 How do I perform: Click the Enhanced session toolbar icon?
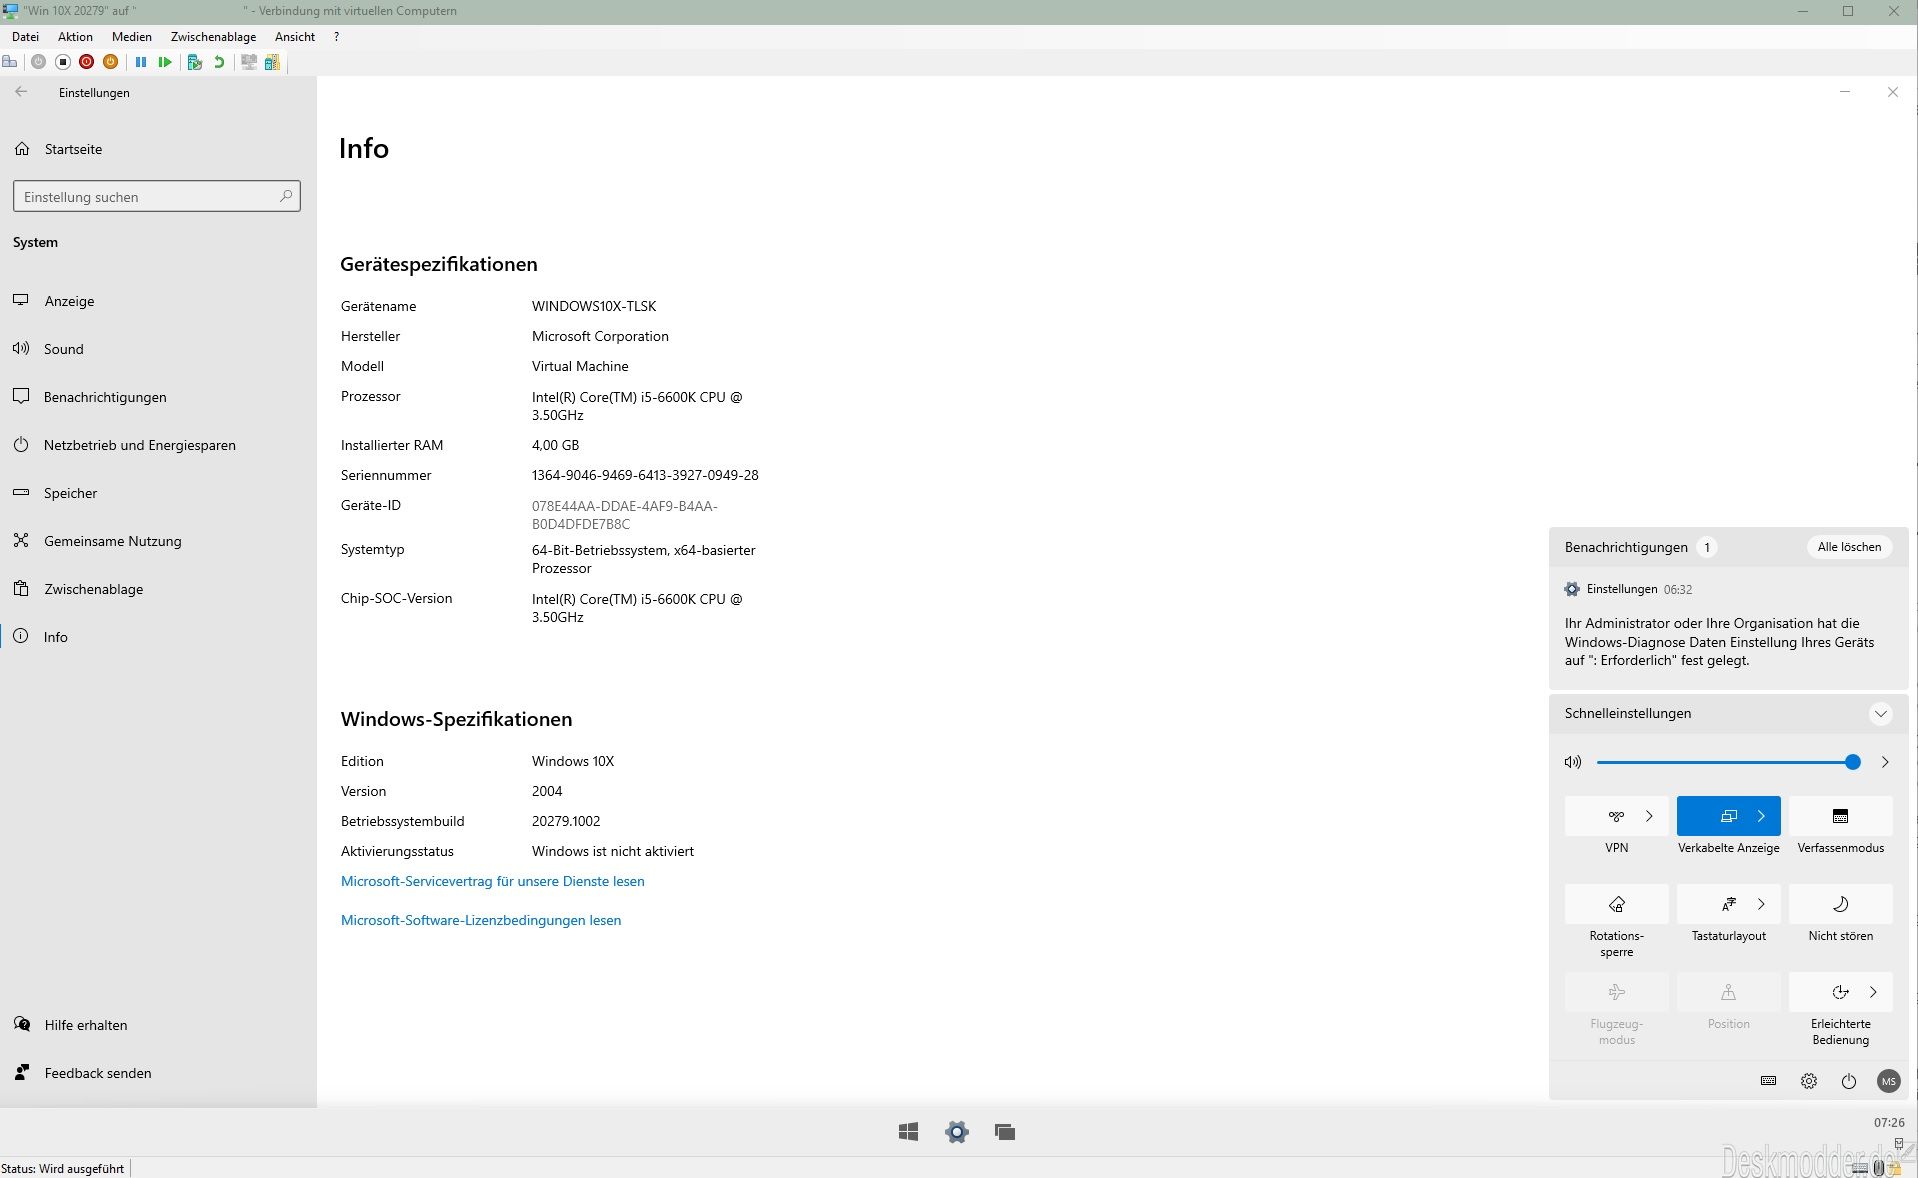coord(249,62)
